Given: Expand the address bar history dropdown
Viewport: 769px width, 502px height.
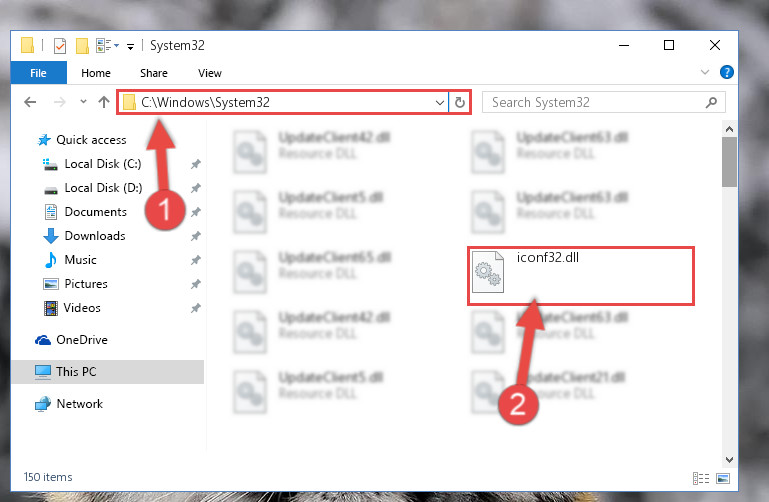Looking at the screenshot, I should coord(439,102).
